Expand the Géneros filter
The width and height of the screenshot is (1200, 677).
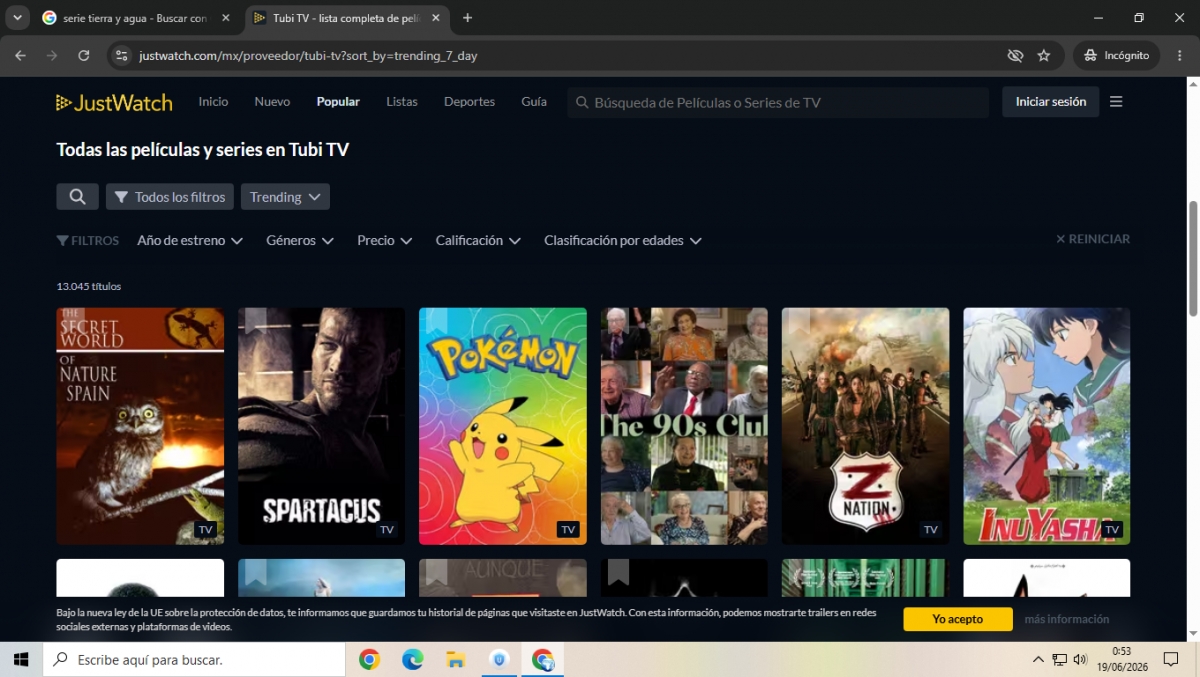click(300, 241)
